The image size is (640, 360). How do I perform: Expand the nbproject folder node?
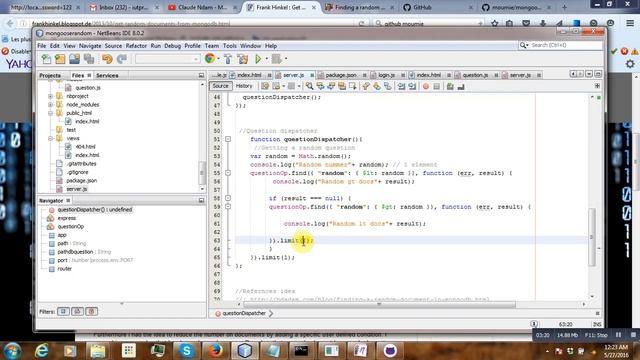click(x=51, y=96)
